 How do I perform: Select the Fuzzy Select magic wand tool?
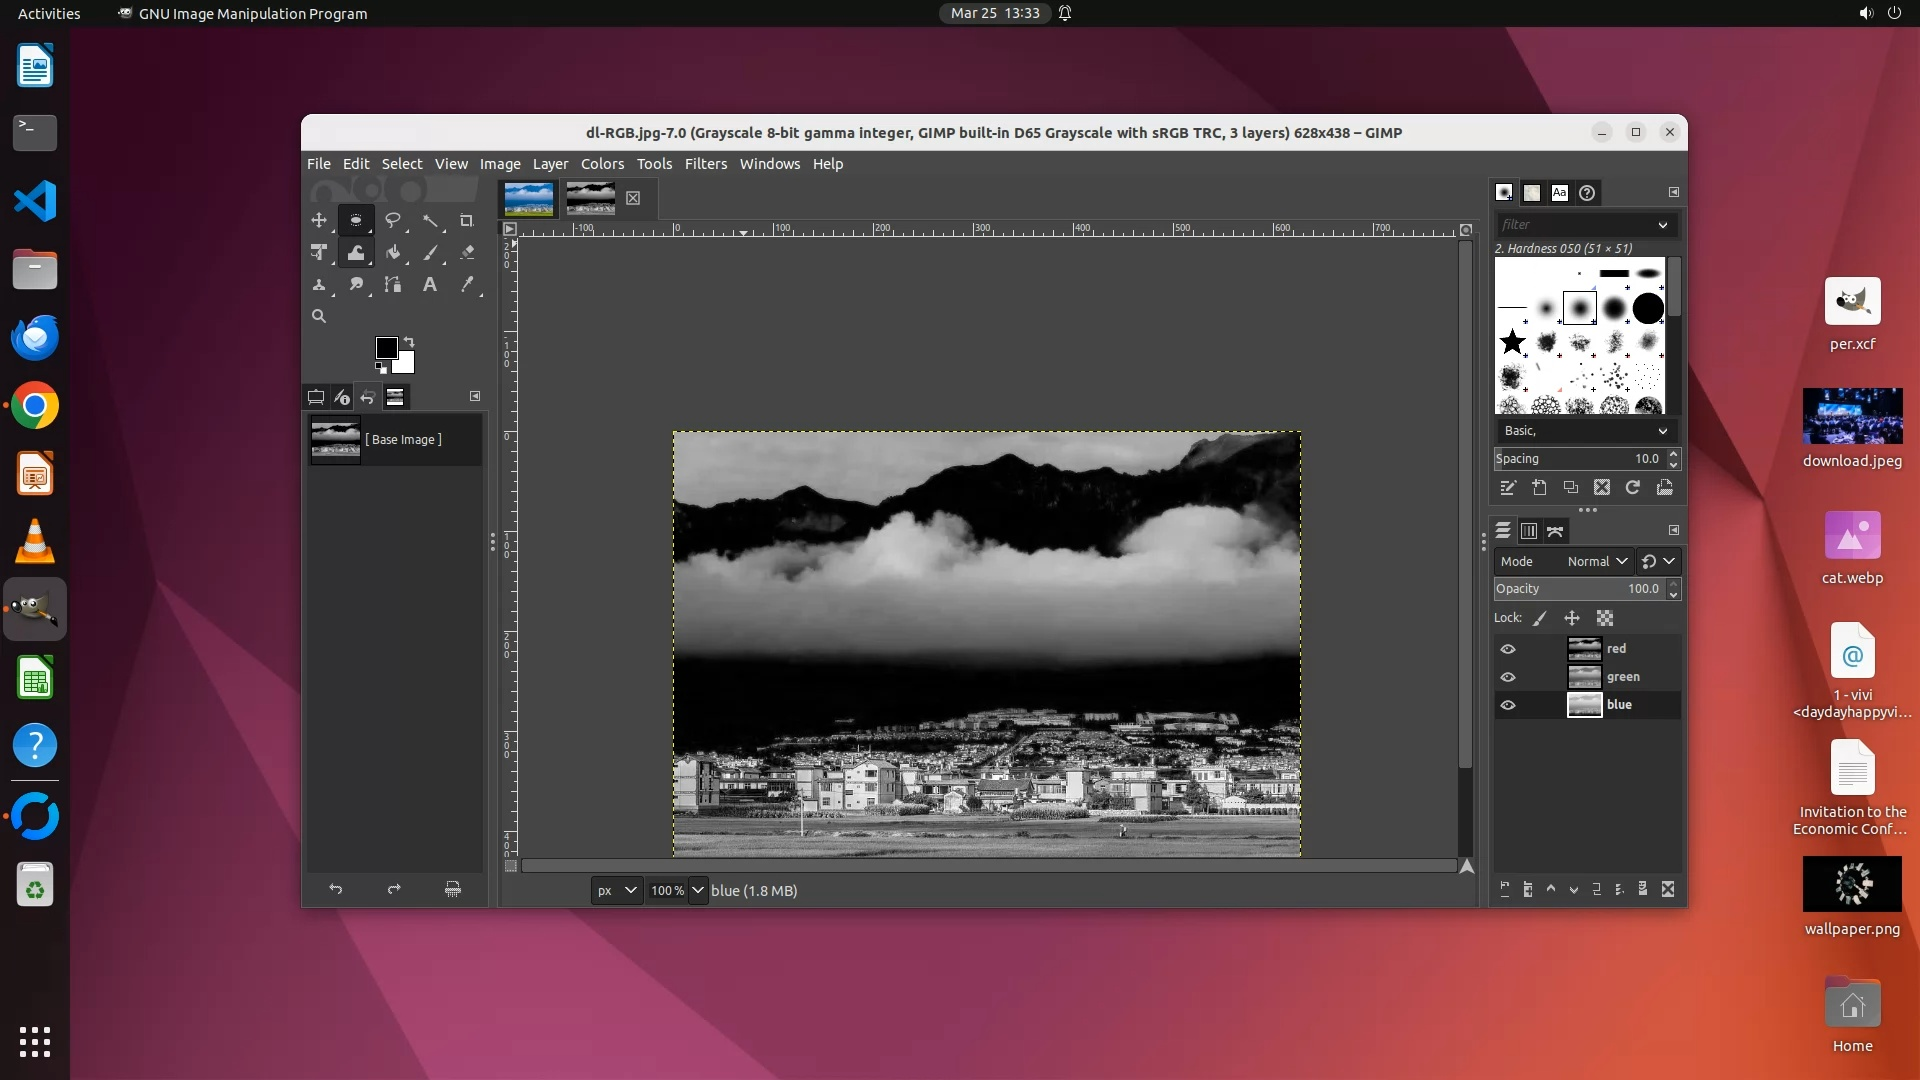tap(430, 220)
